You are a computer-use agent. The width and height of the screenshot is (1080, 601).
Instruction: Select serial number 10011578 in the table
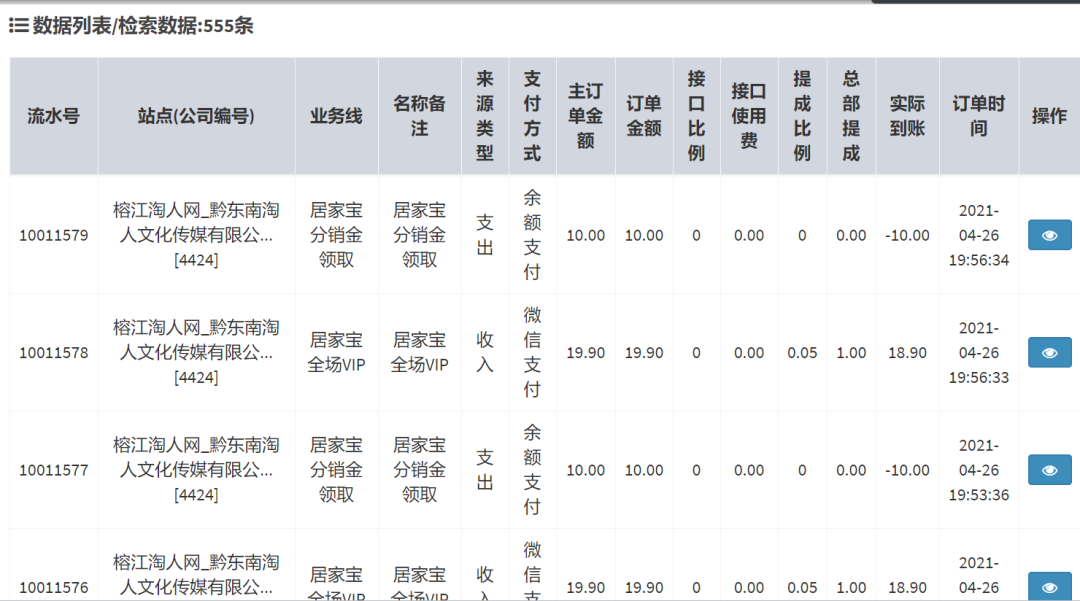54,353
